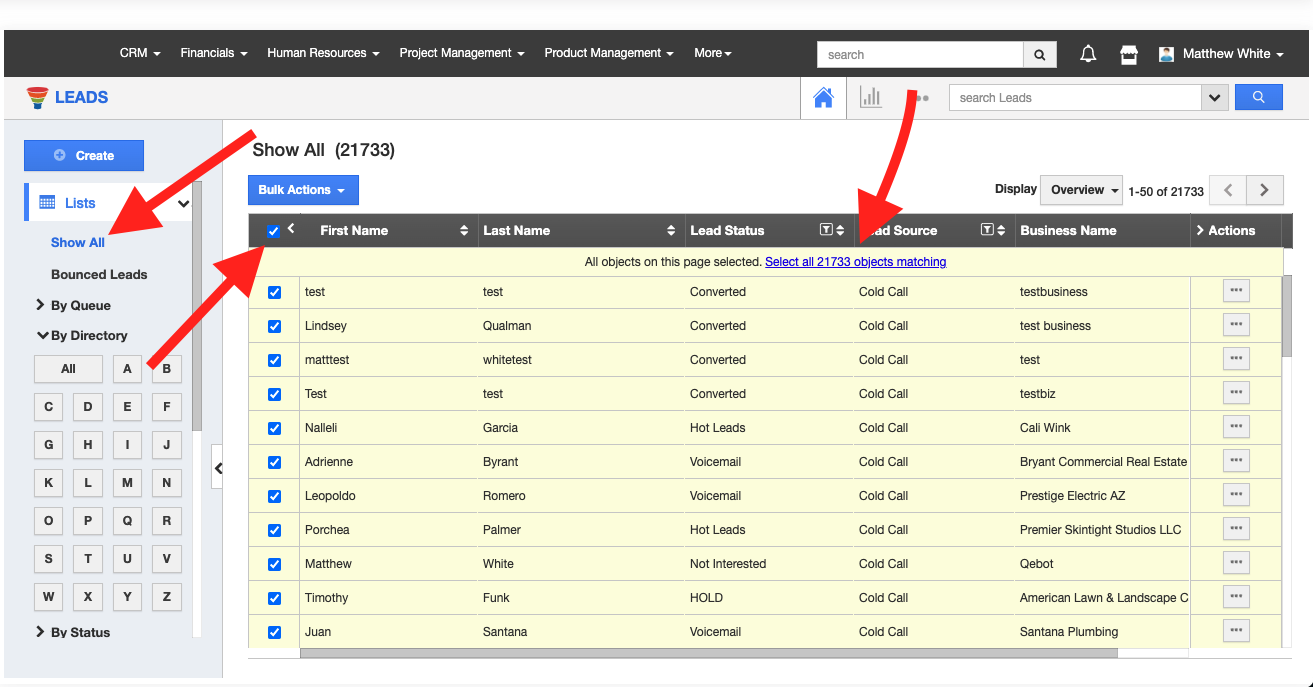This screenshot has height=687, width=1313.
Task: Click the top global search magnifier icon
Action: (x=1040, y=55)
